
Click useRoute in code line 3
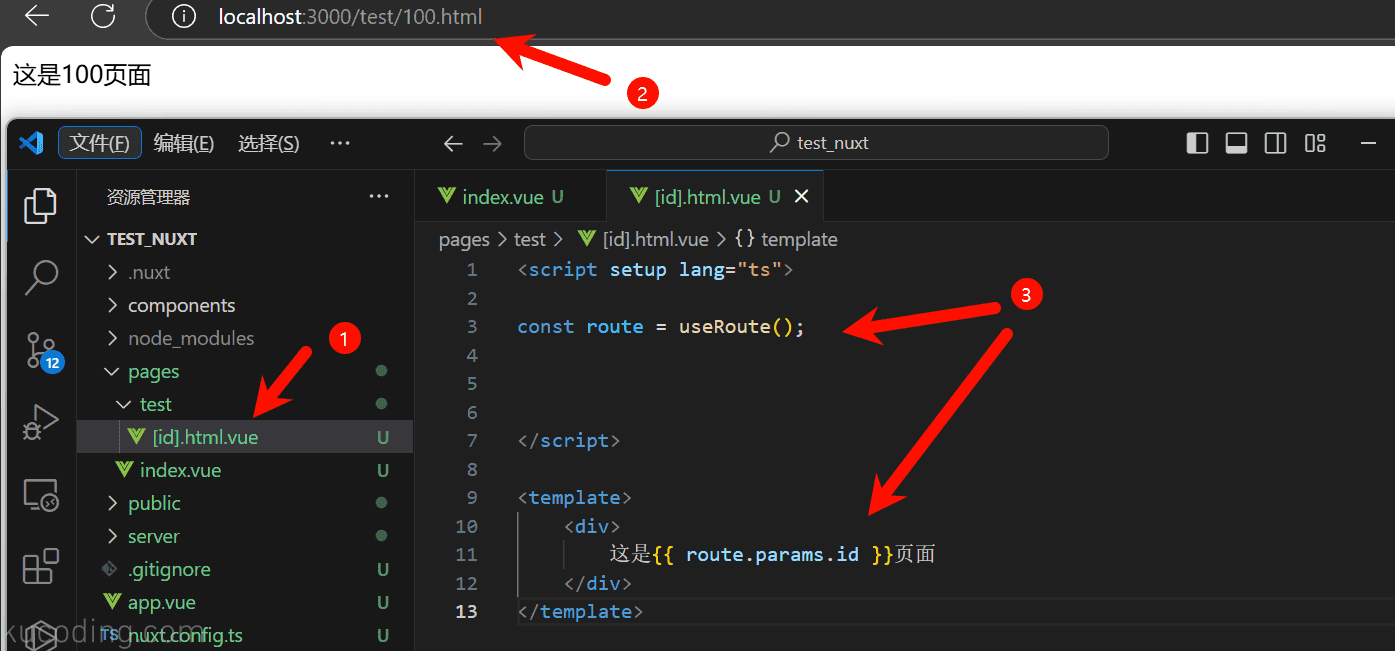pyautogui.click(x=725, y=326)
